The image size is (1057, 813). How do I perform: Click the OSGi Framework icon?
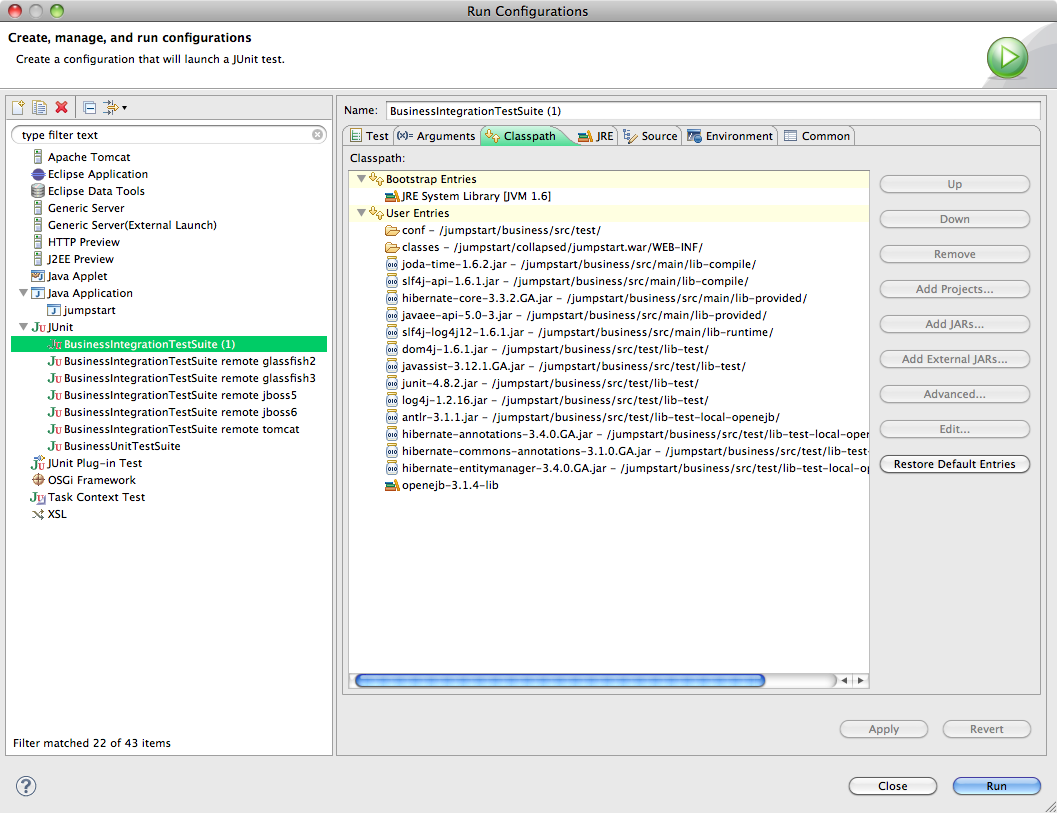coord(38,480)
